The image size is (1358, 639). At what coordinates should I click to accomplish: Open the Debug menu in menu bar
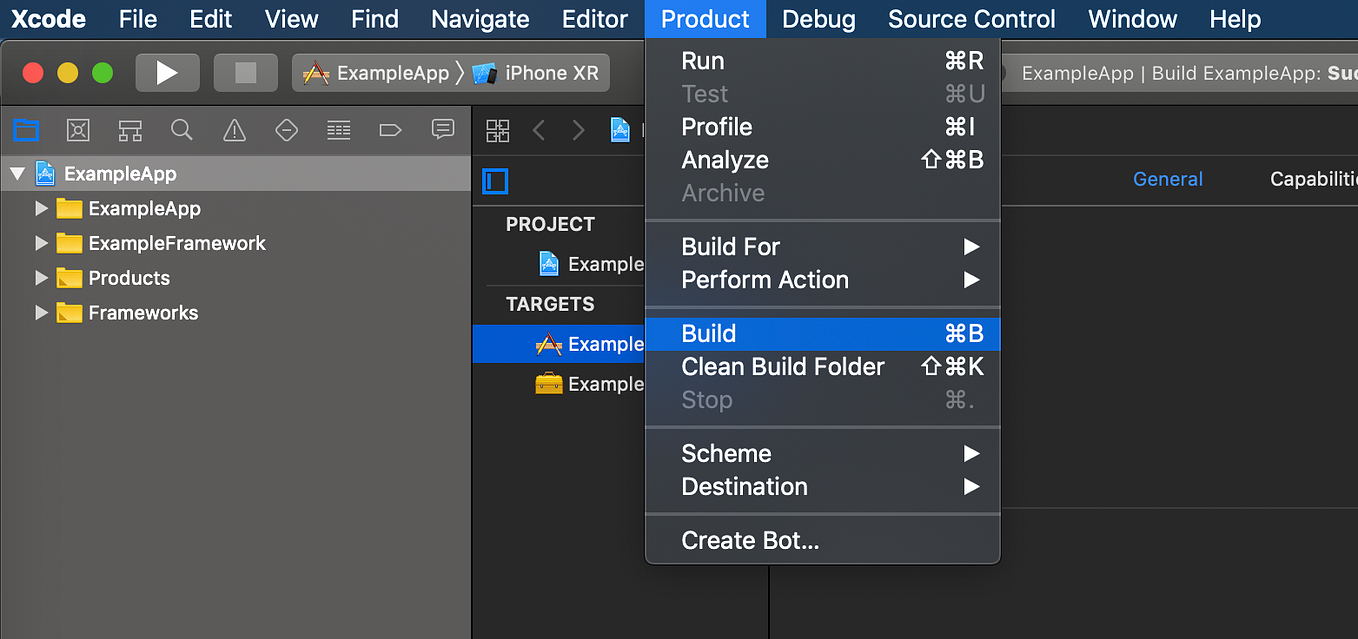pos(818,19)
